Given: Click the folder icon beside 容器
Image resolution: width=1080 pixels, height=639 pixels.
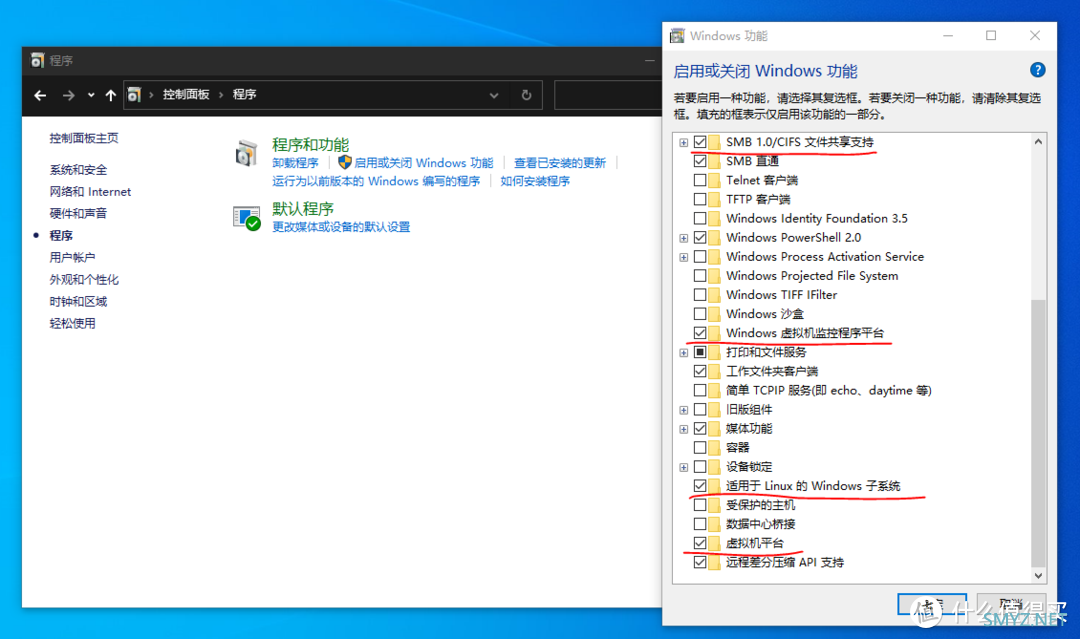Looking at the screenshot, I should tap(714, 448).
